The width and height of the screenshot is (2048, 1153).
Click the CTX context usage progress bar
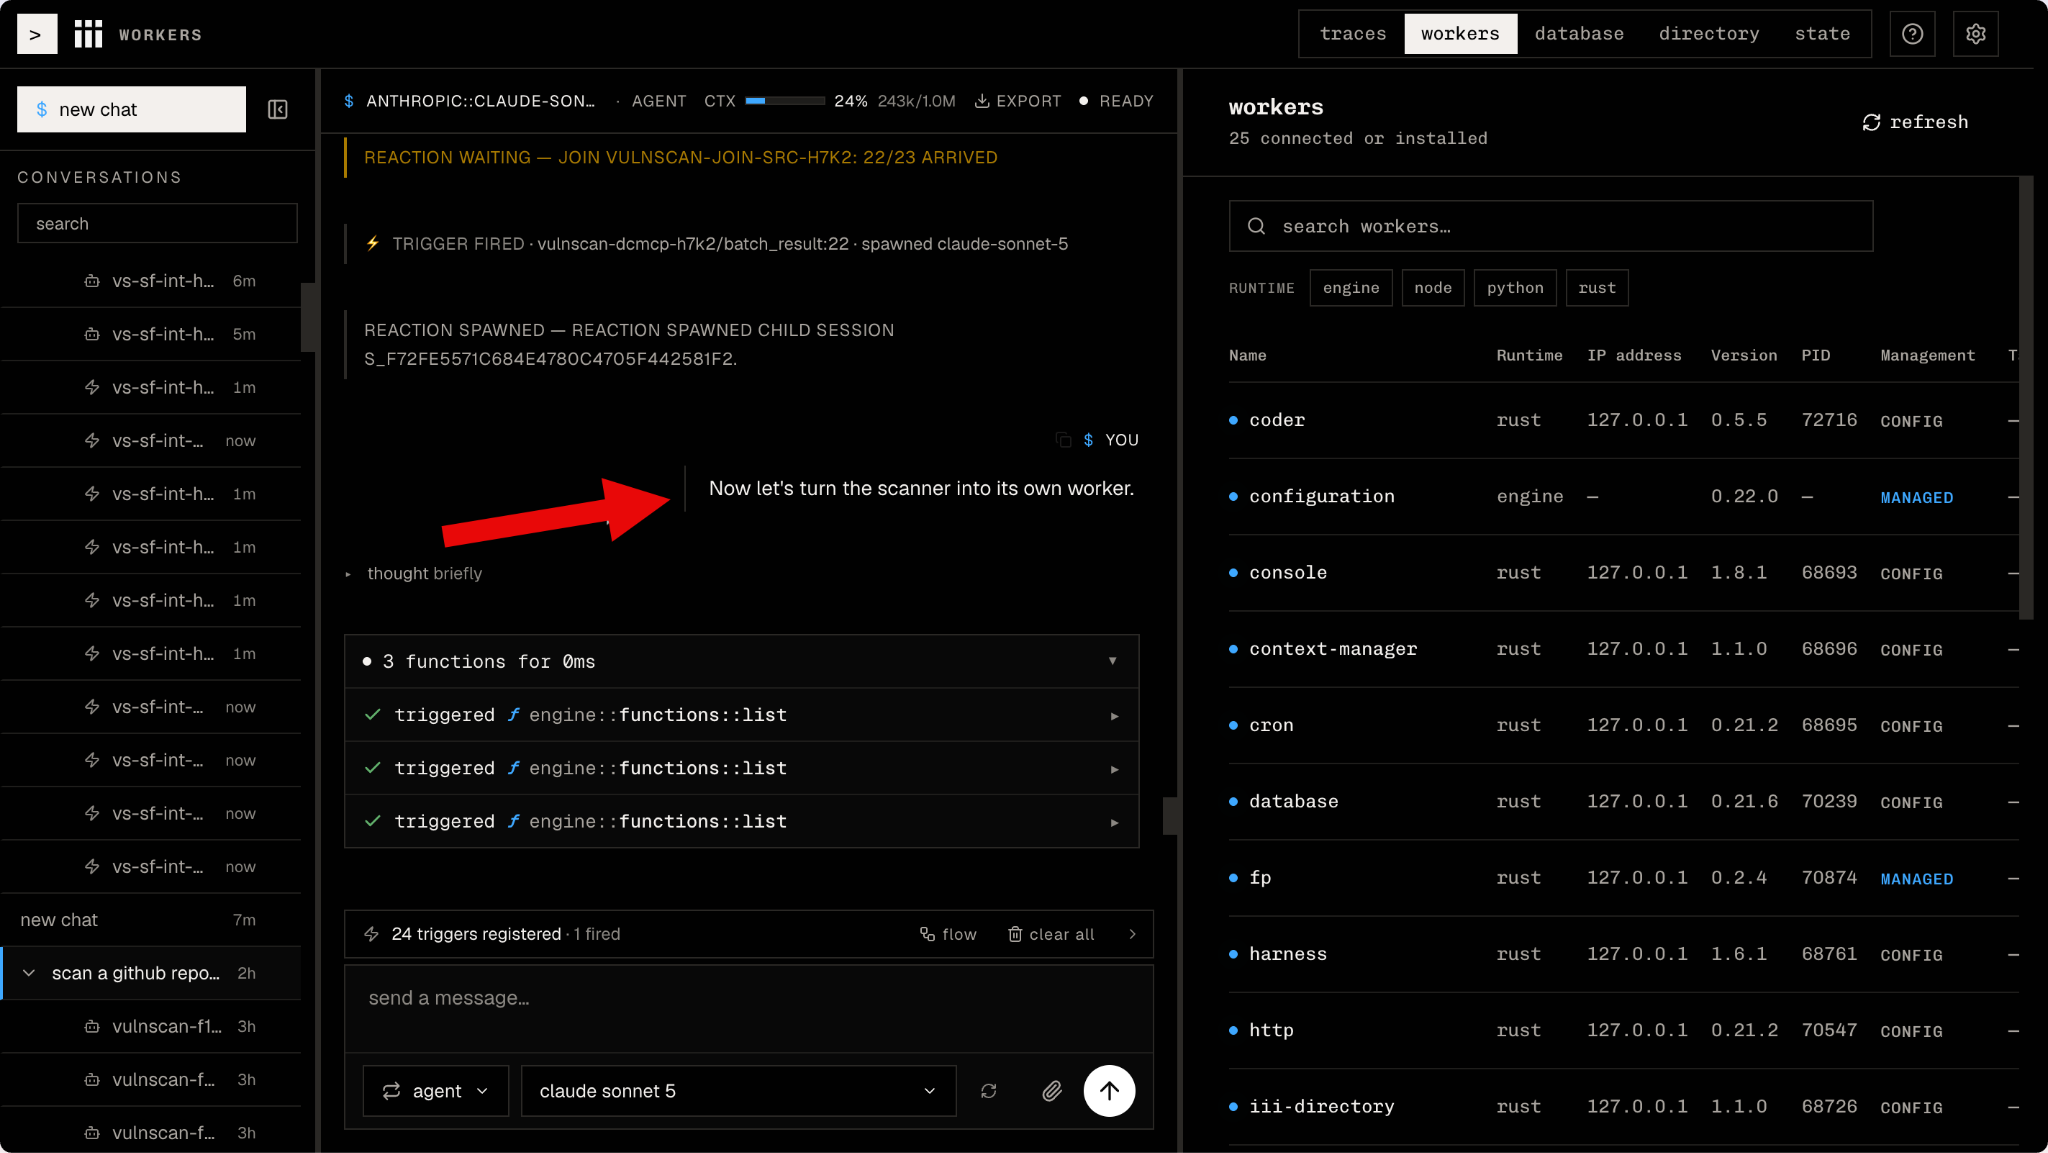(x=784, y=101)
